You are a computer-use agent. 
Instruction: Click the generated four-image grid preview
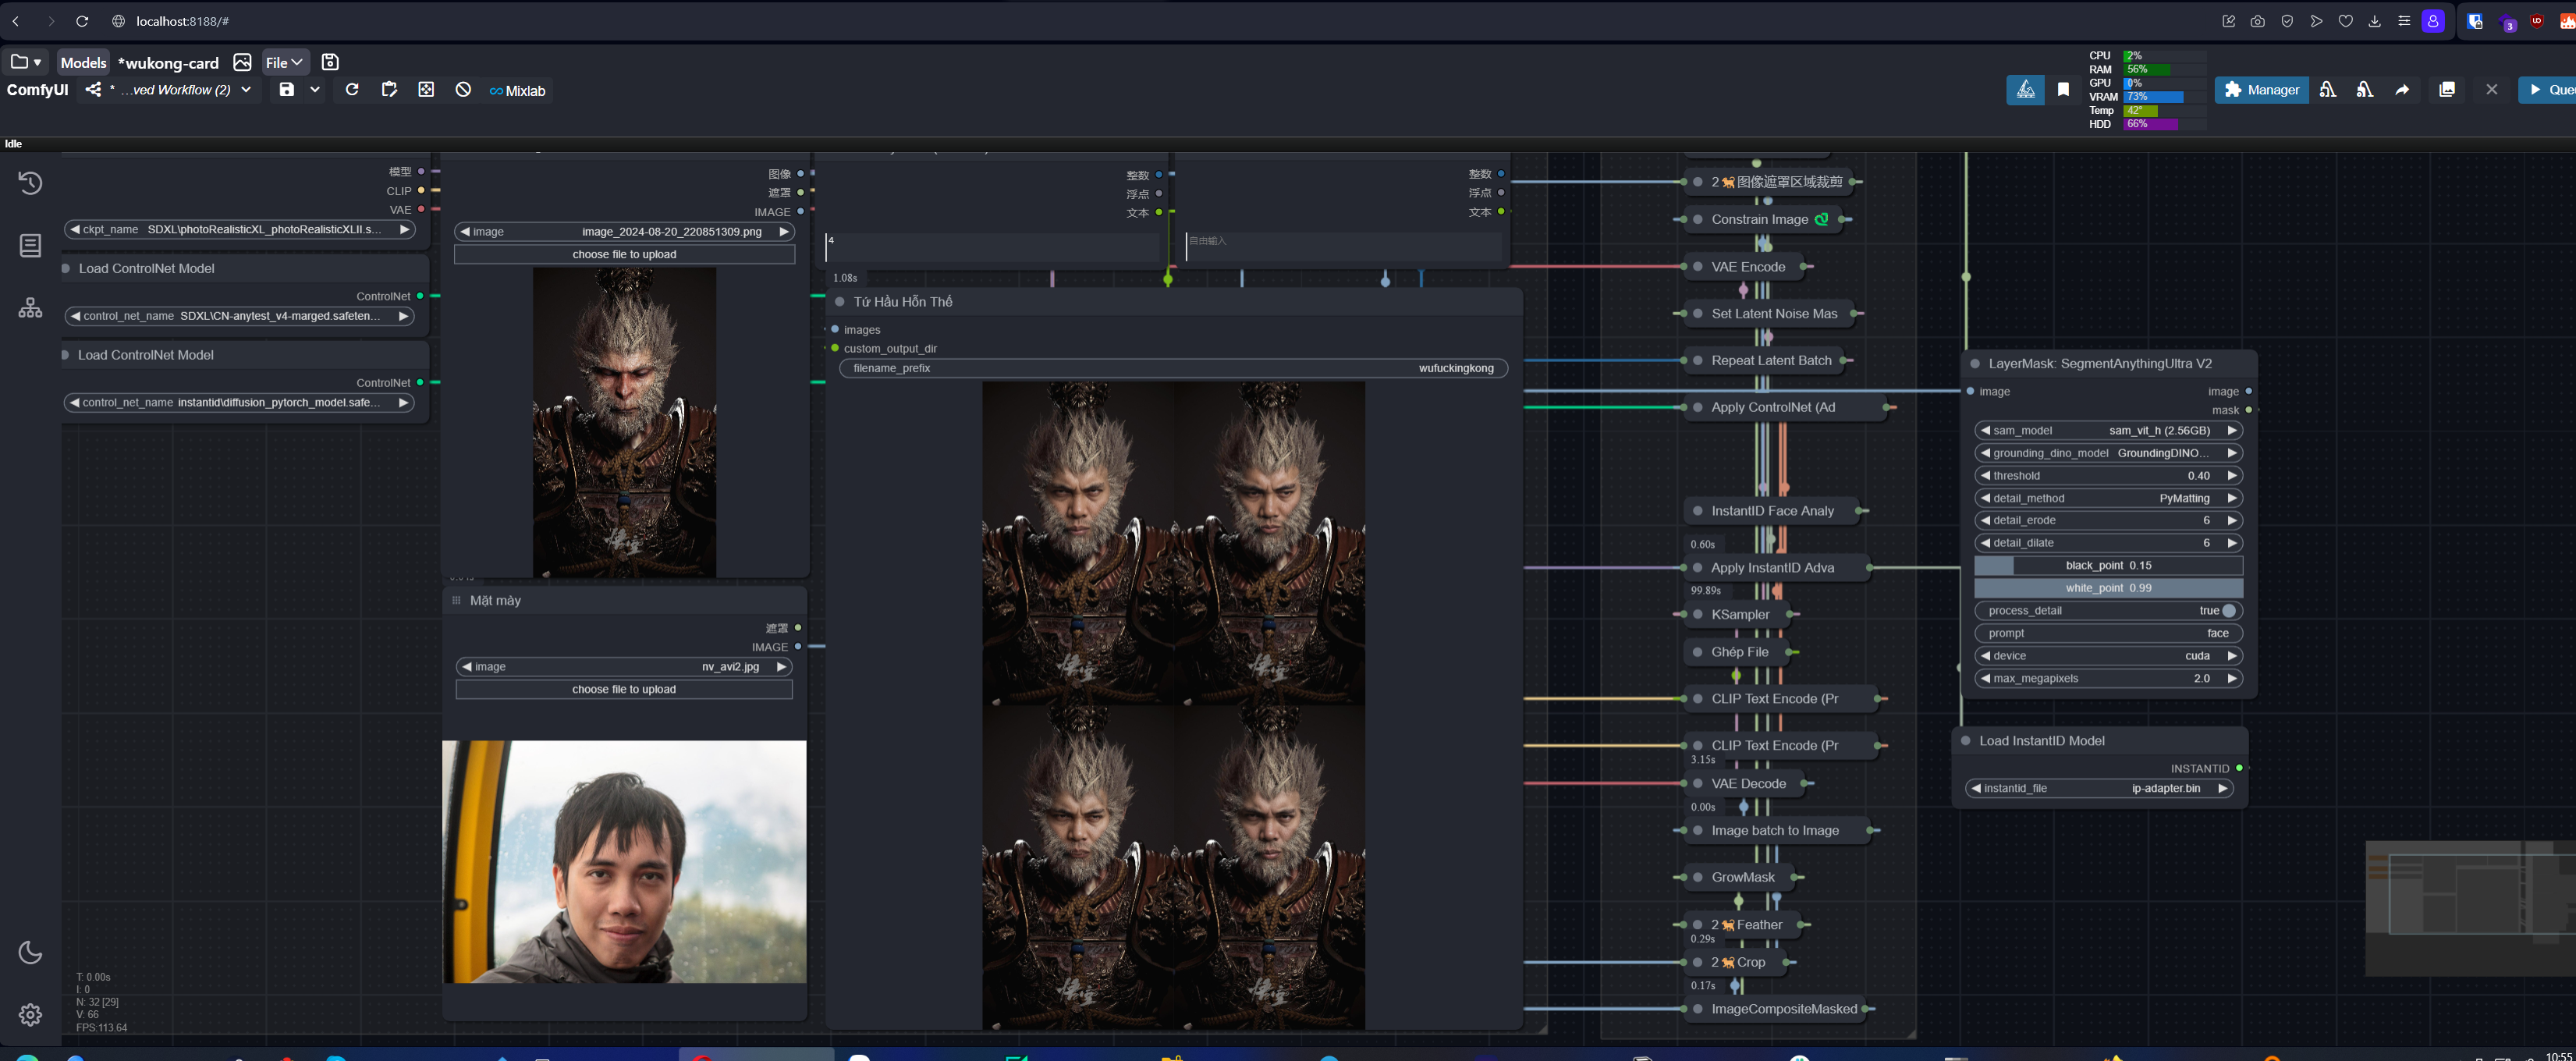click(1173, 705)
